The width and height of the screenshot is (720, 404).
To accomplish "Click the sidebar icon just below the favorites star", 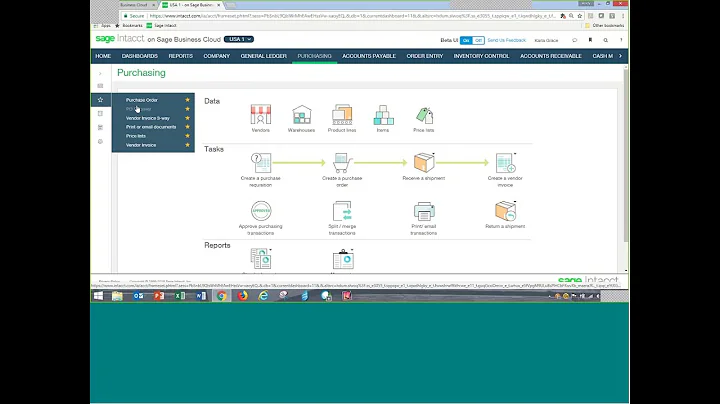I will pyautogui.click(x=101, y=113).
